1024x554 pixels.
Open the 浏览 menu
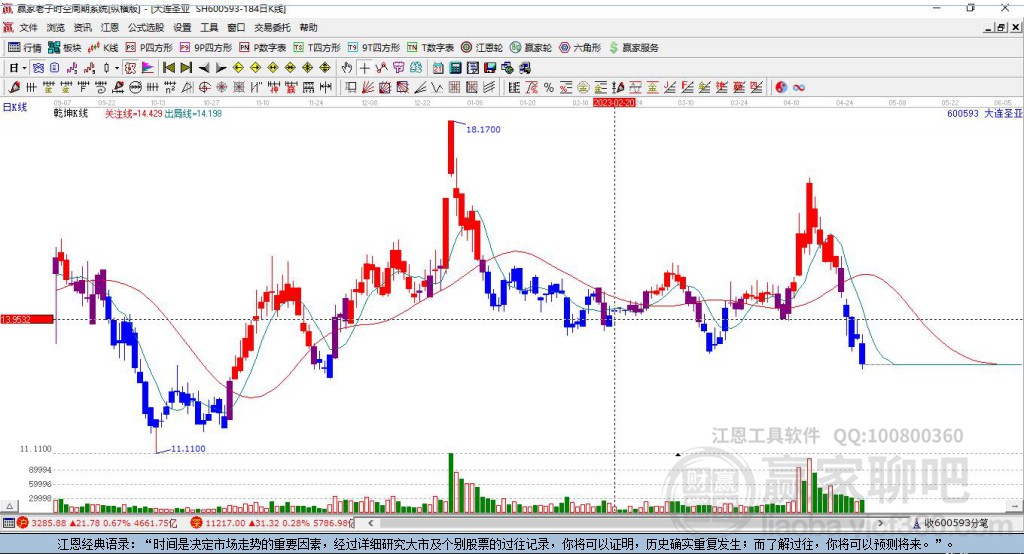(56, 27)
